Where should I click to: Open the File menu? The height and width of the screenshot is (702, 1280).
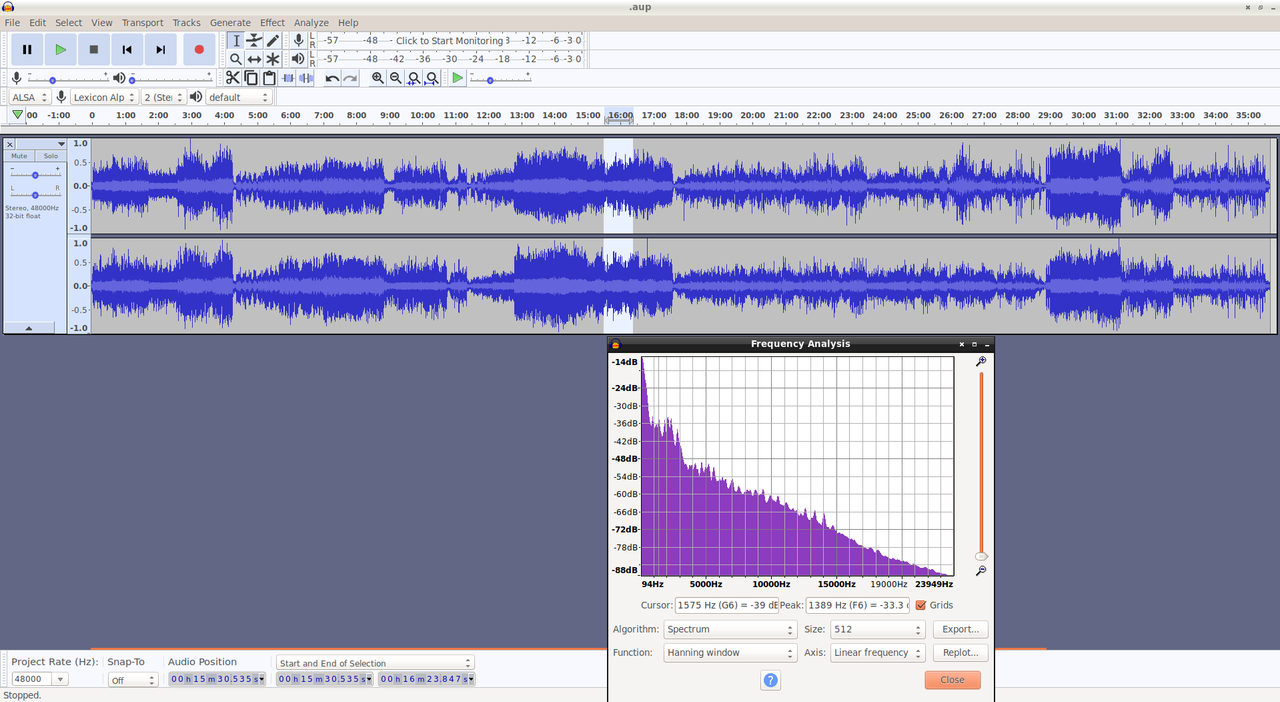[12, 22]
